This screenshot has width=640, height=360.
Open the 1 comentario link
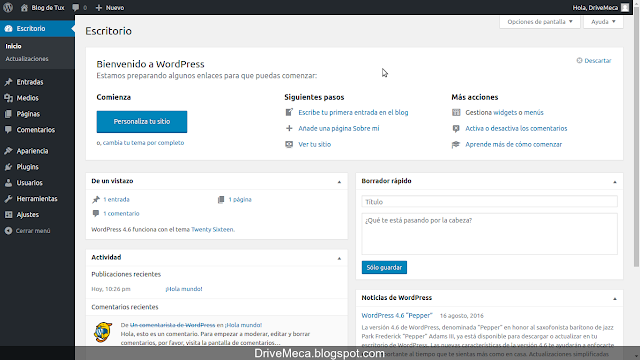[121, 213]
